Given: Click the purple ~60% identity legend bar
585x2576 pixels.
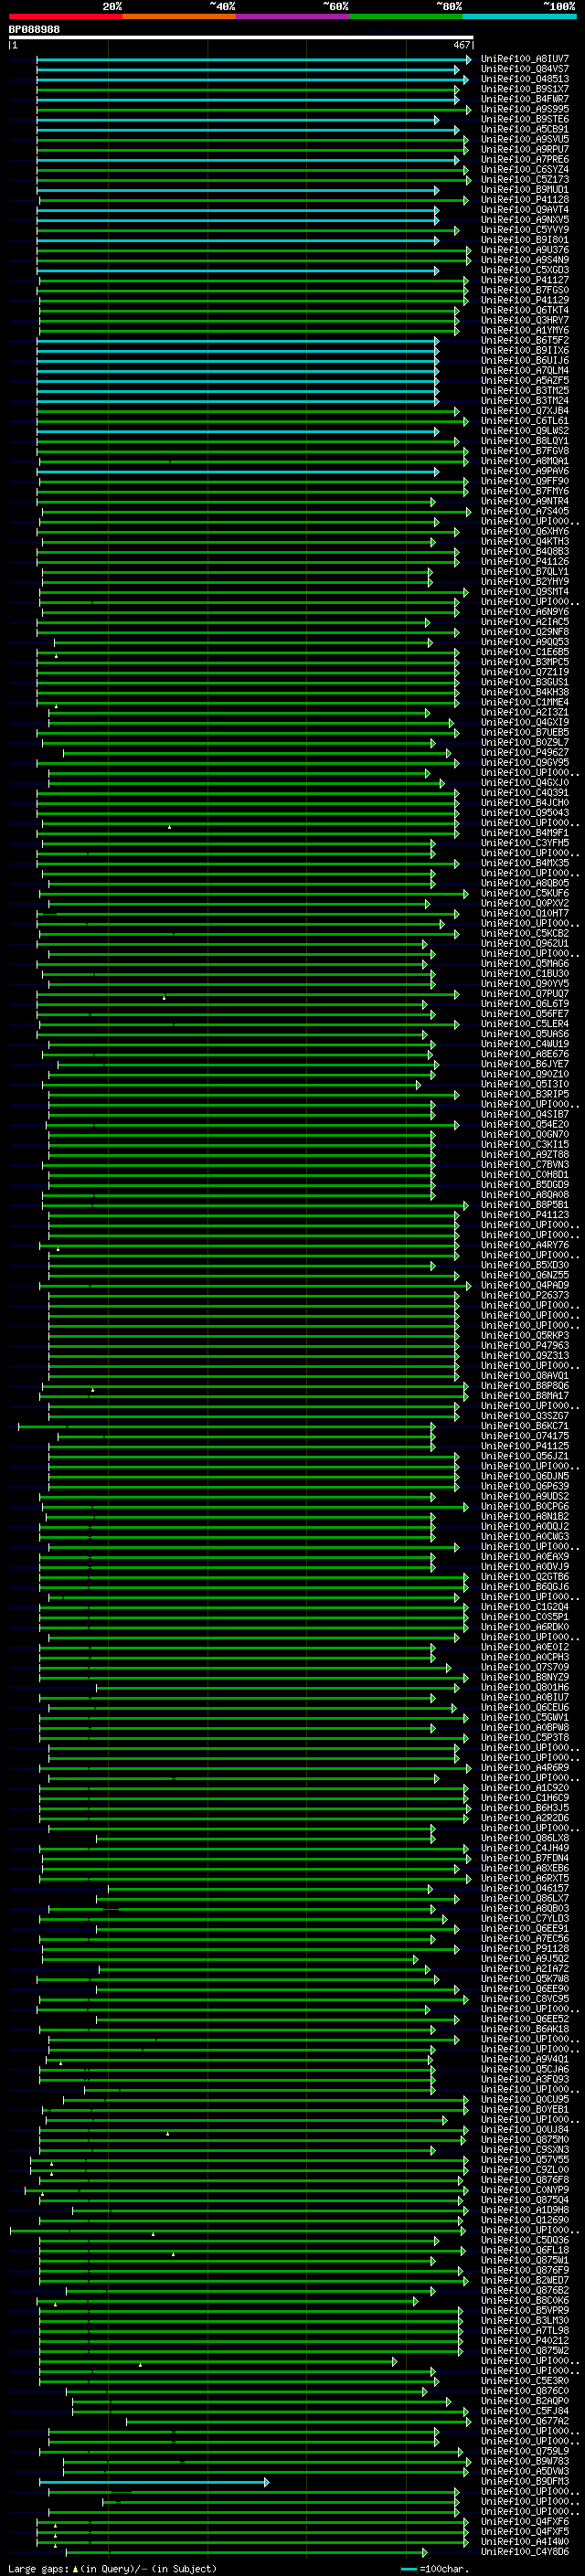Looking at the screenshot, I should click(x=293, y=16).
